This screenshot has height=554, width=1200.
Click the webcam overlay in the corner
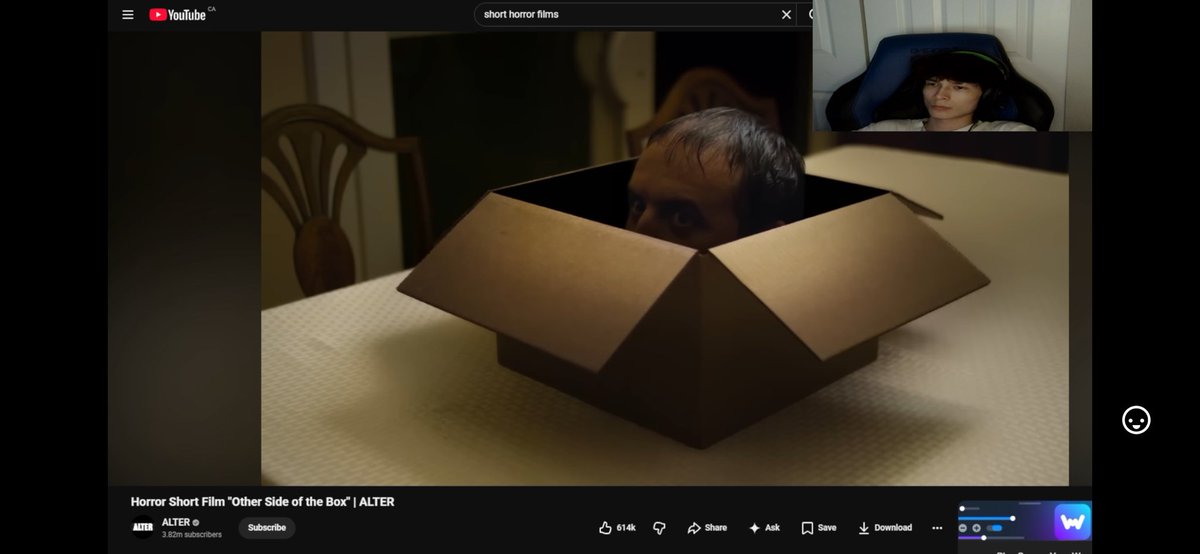(951, 65)
